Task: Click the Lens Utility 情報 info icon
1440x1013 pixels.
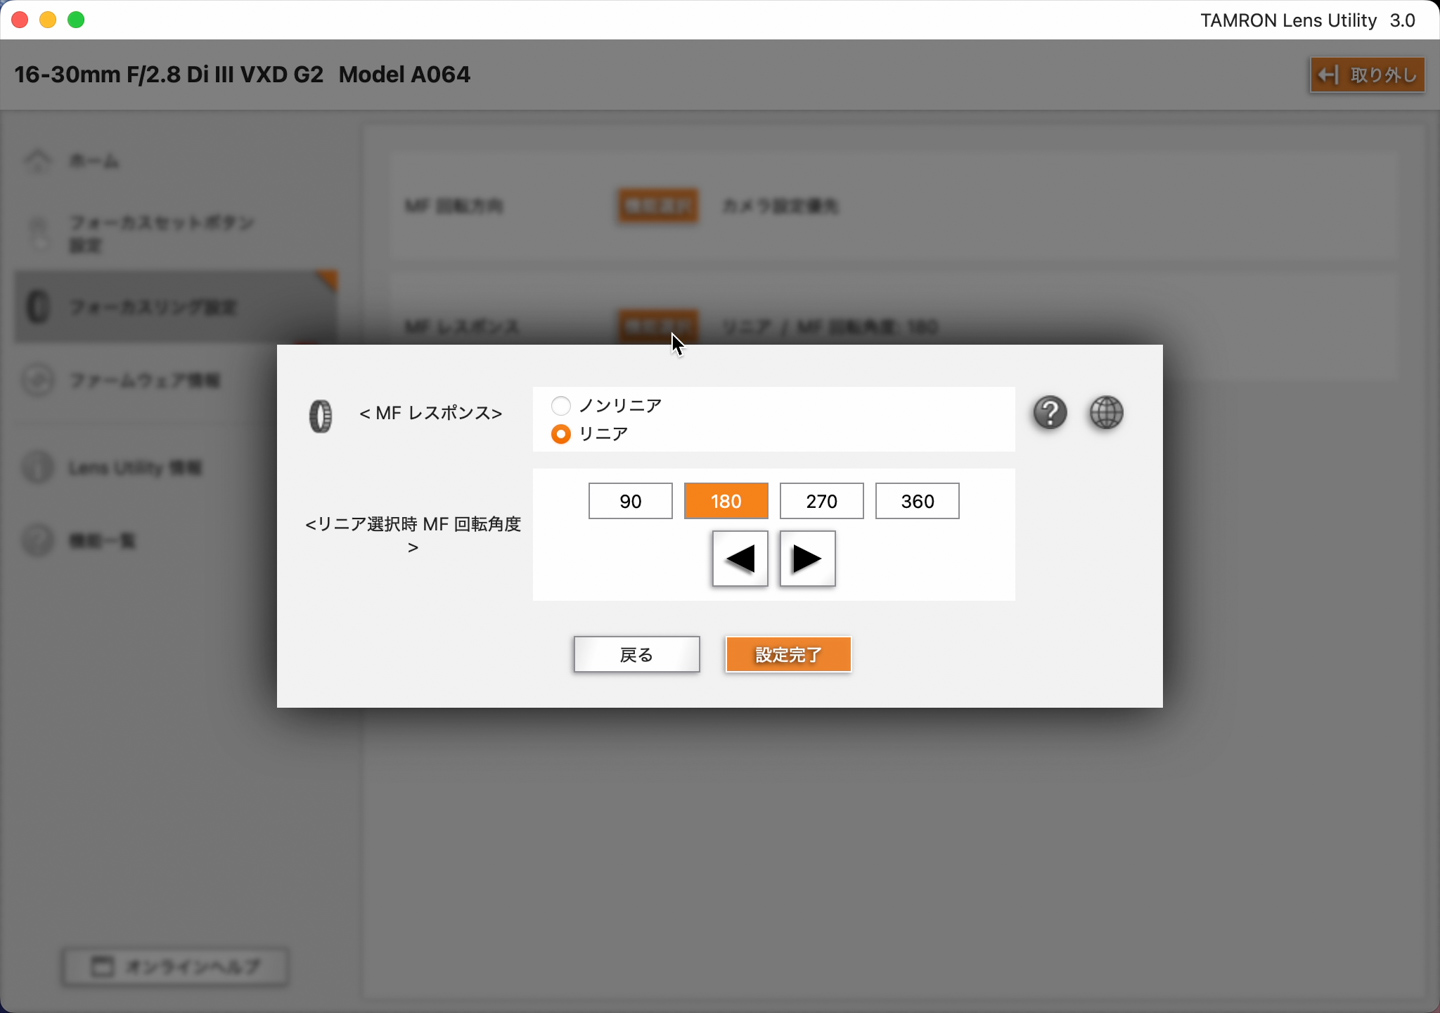Action: (x=38, y=468)
